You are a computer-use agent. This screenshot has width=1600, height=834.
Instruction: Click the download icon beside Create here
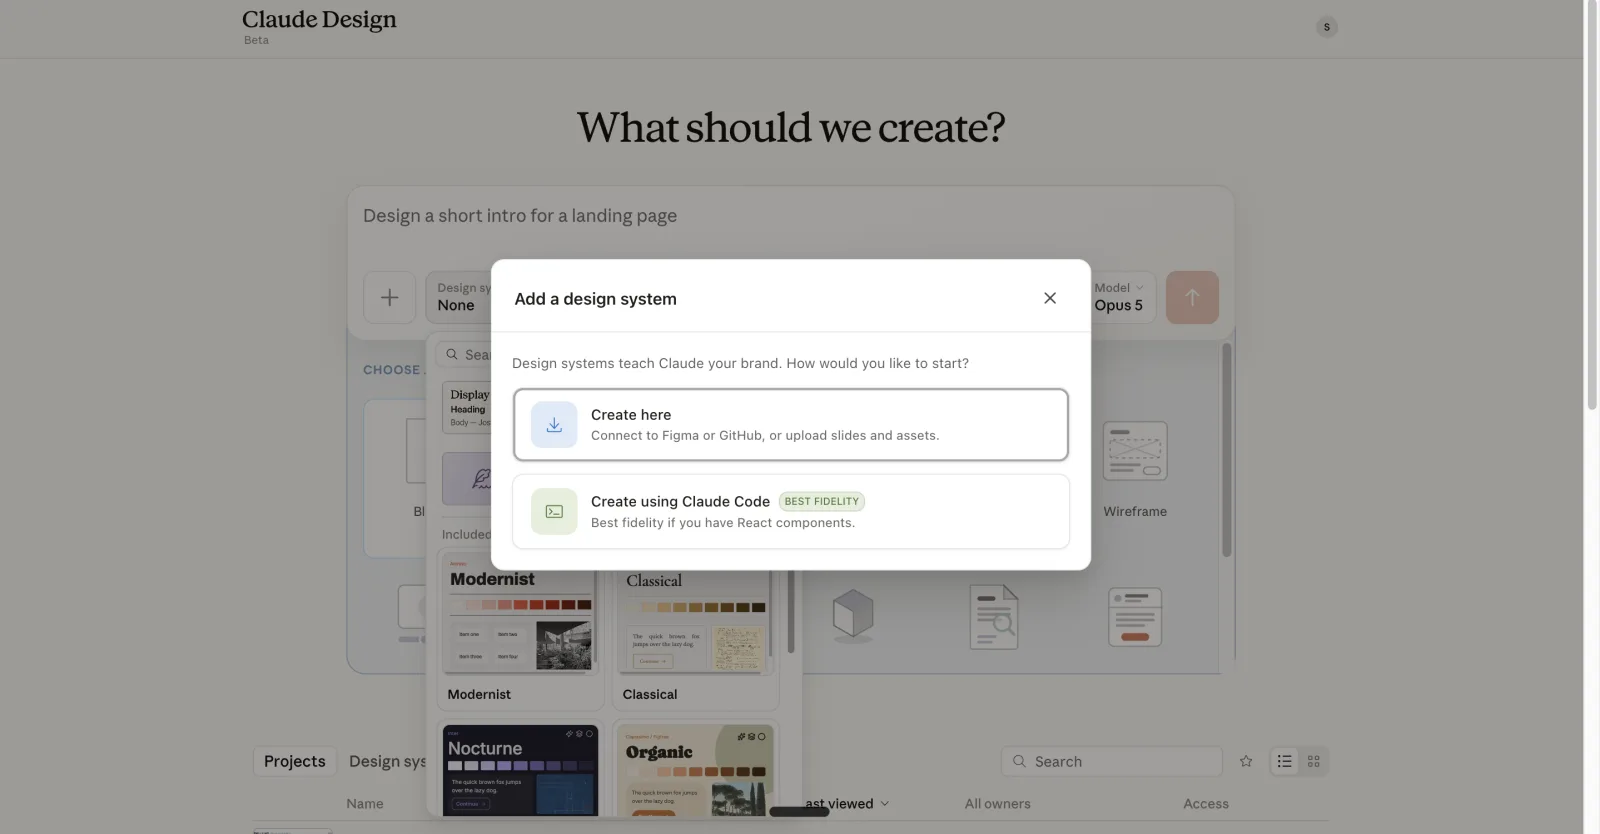click(x=554, y=425)
